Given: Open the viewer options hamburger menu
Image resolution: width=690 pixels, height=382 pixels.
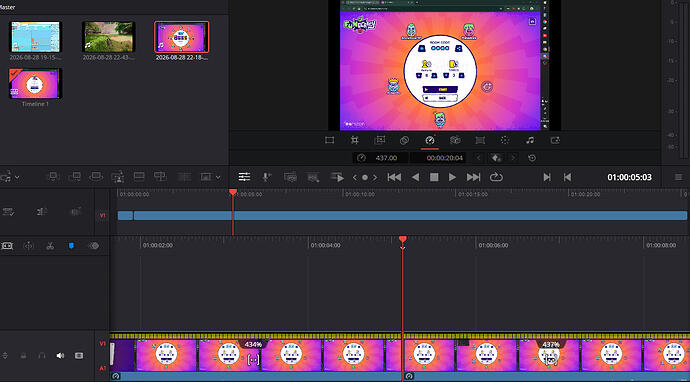Looking at the screenshot, I should click(x=678, y=177).
